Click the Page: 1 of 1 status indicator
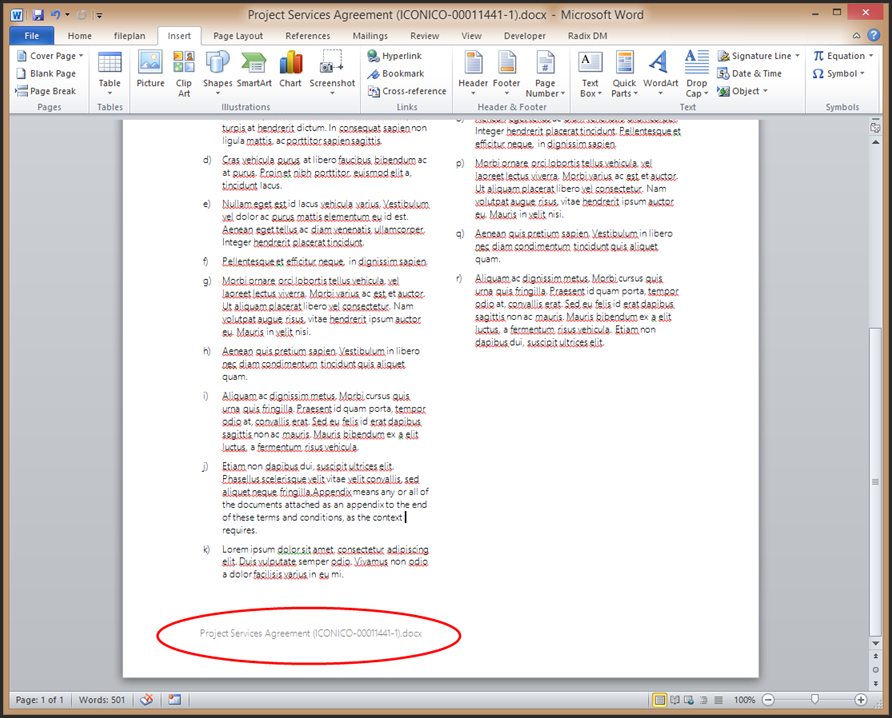 pyautogui.click(x=39, y=700)
